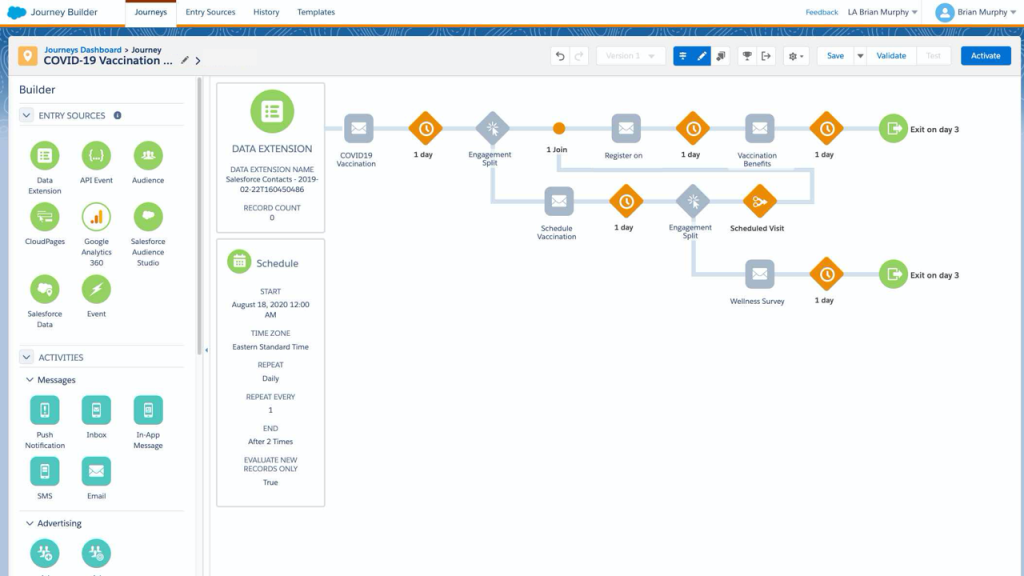Click the CloudPages entry source icon
Image resolution: width=1024 pixels, height=576 pixels.
tap(44, 217)
